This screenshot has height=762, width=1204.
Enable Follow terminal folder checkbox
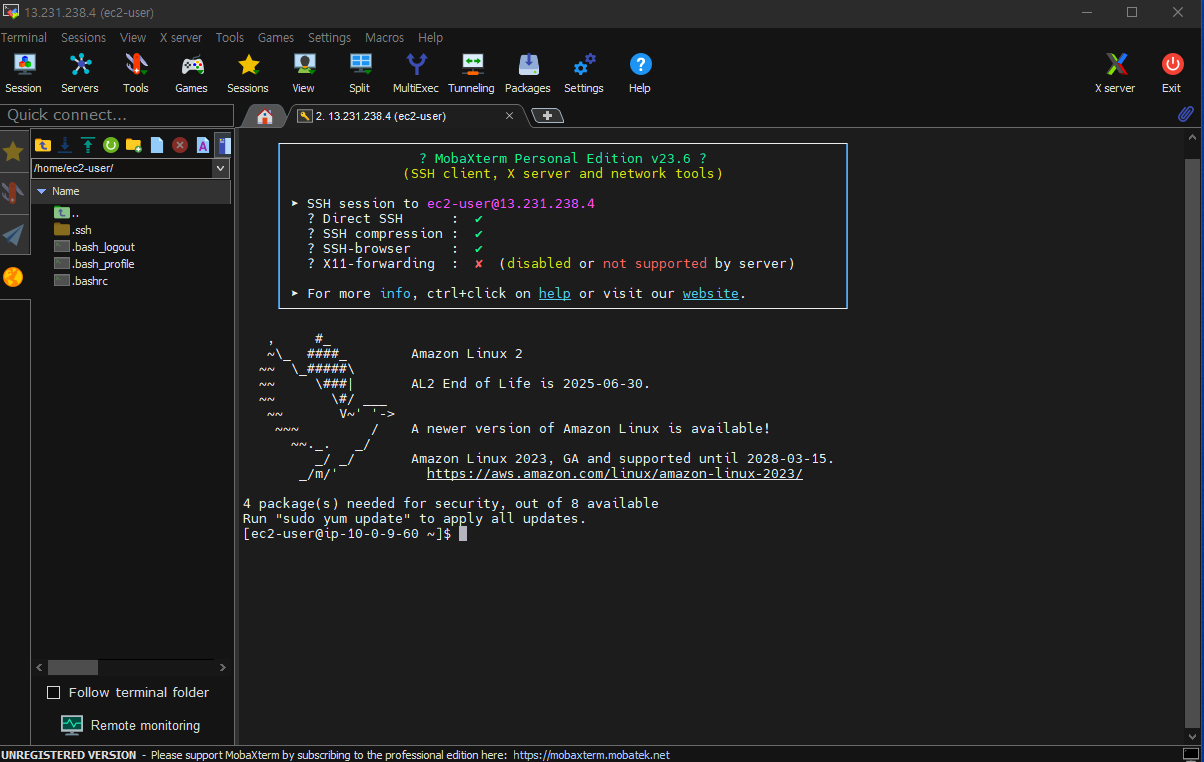[54, 692]
